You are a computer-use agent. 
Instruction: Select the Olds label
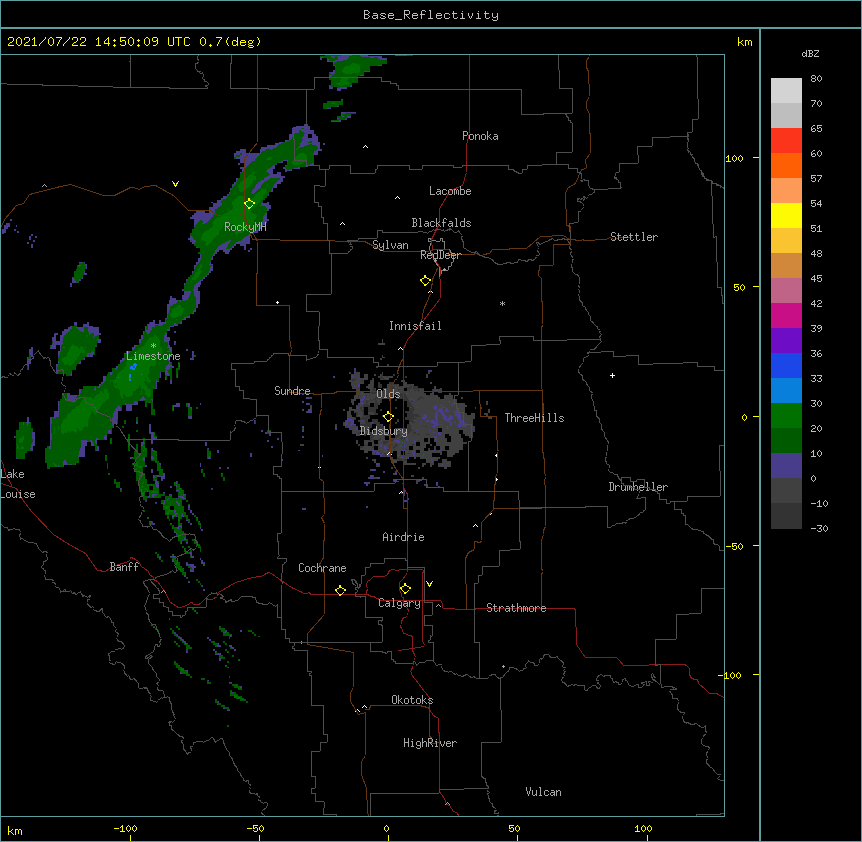point(388,394)
